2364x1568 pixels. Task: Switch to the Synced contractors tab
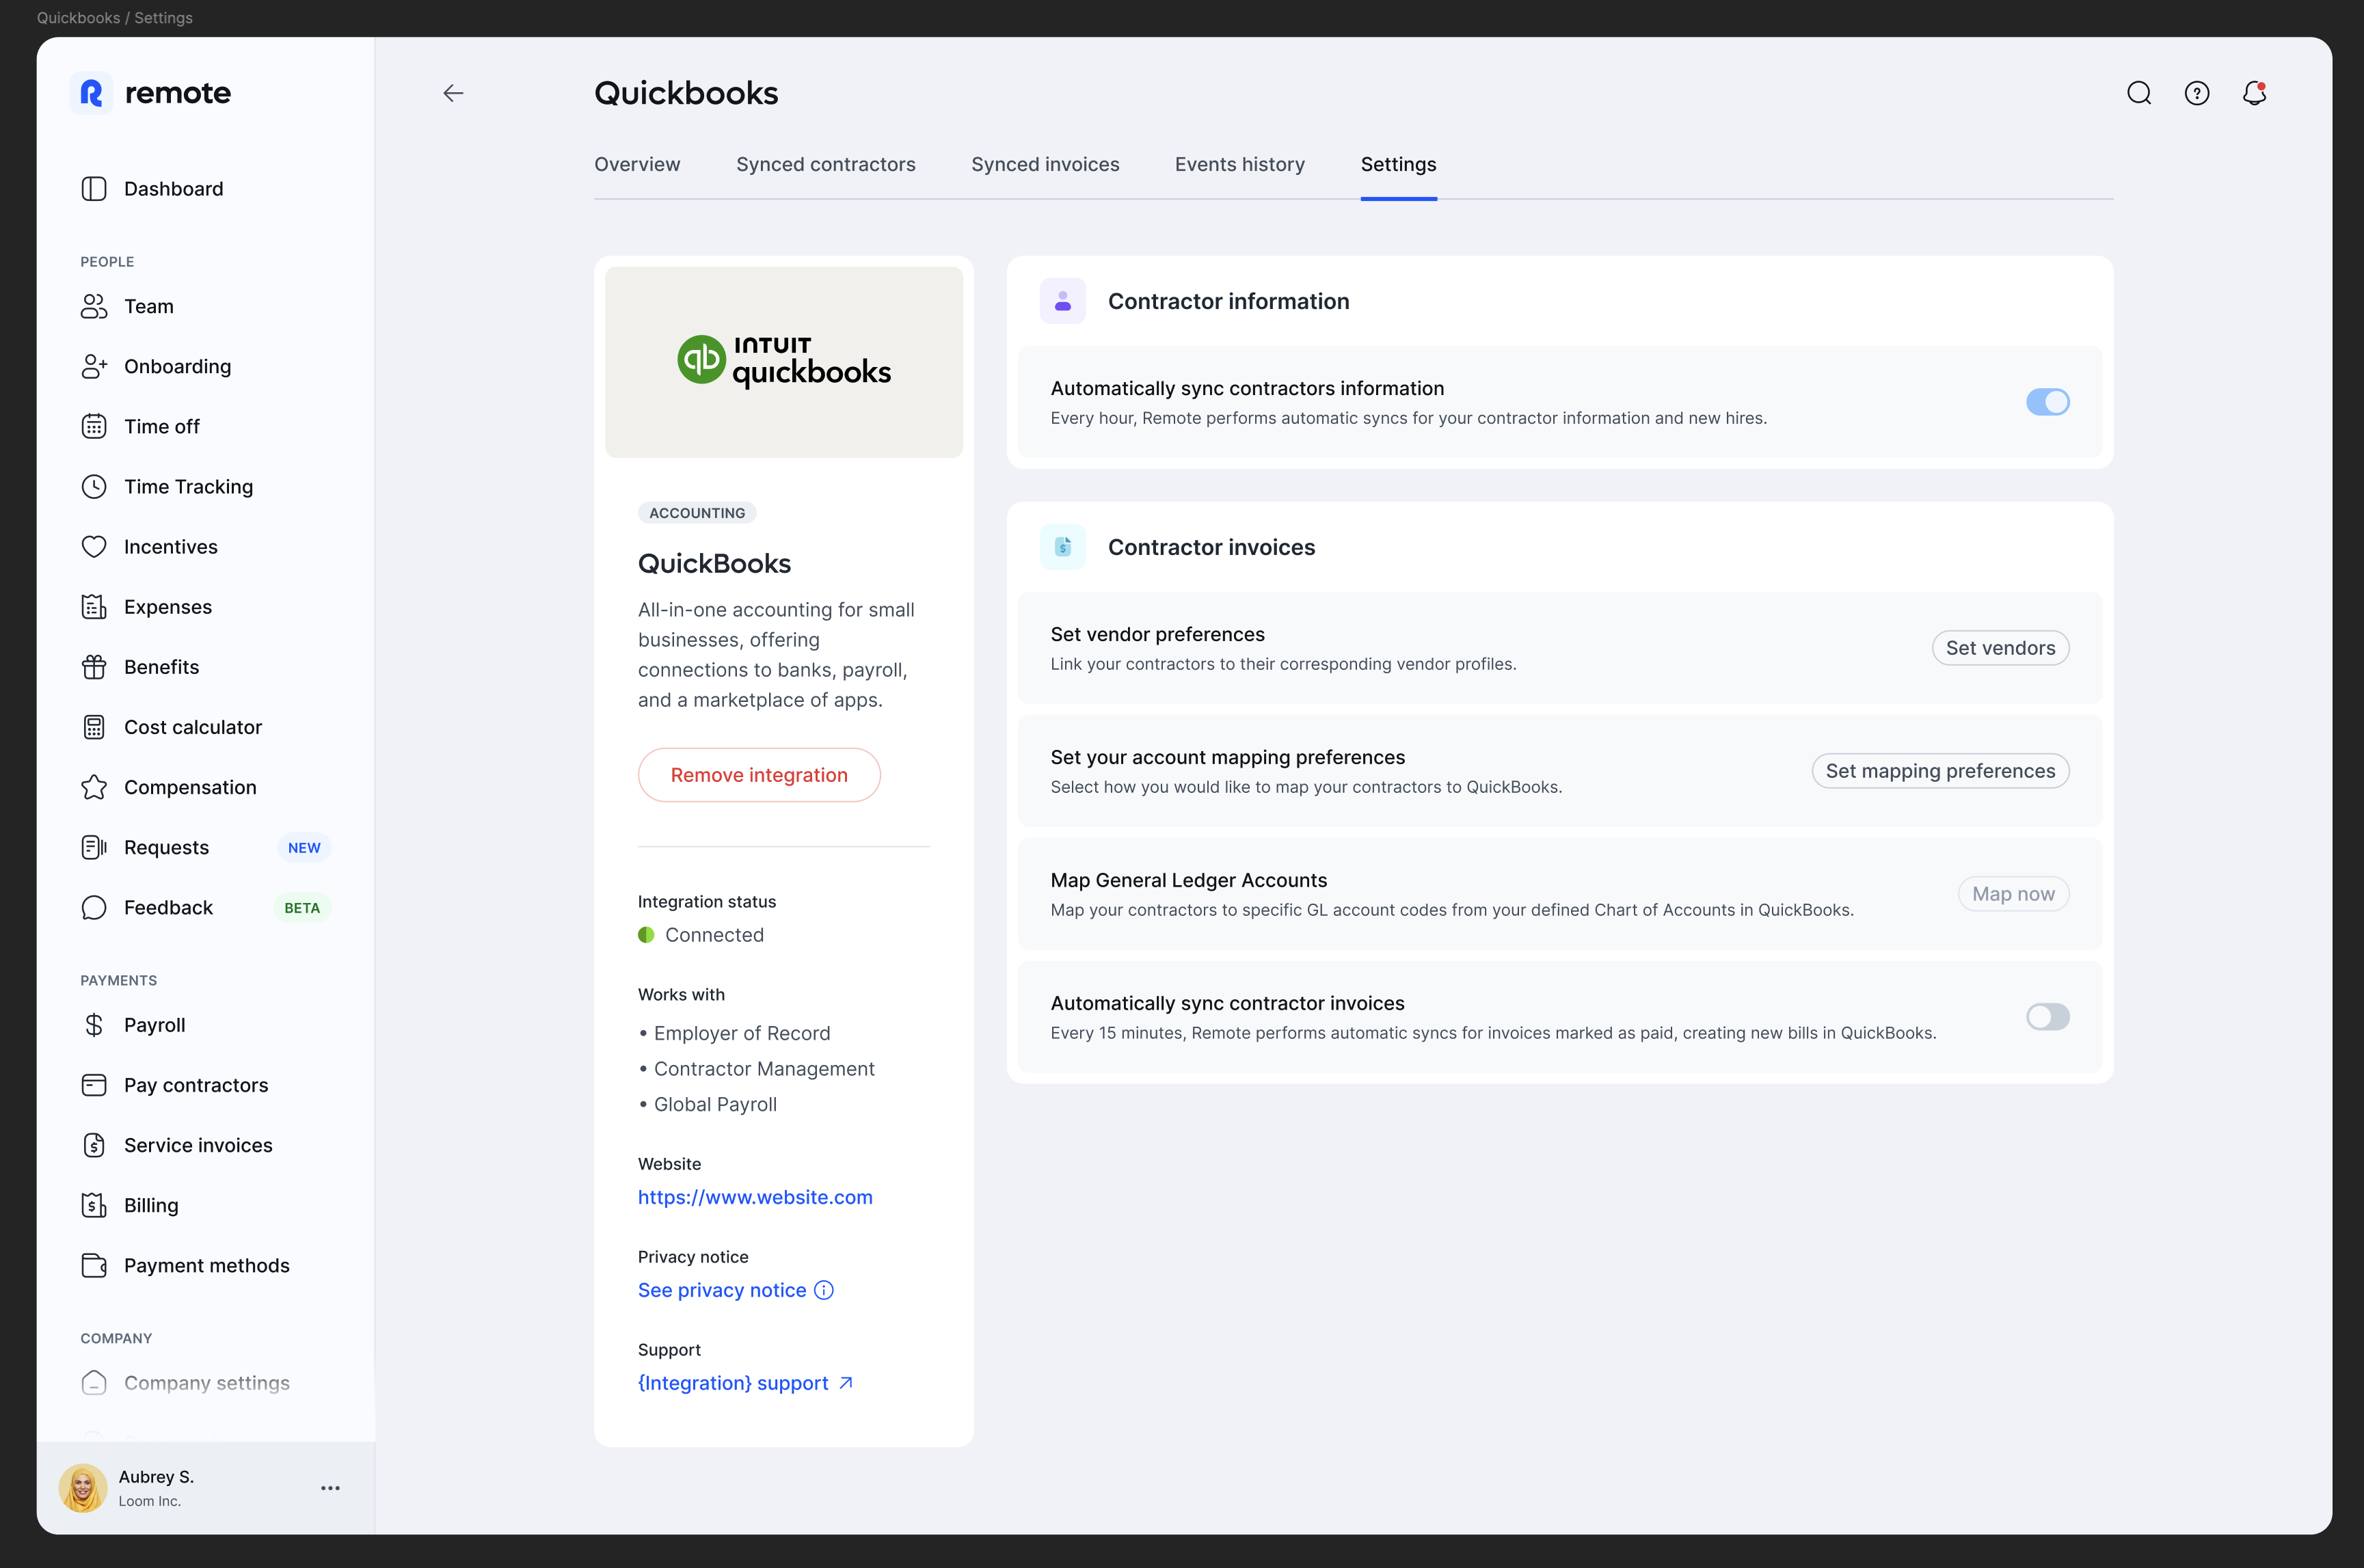pyautogui.click(x=826, y=164)
